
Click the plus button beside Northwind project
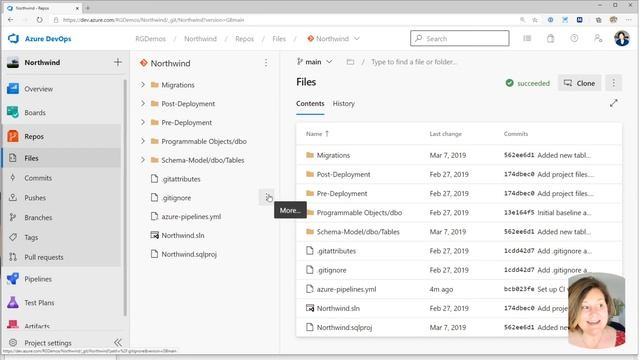[118, 62]
